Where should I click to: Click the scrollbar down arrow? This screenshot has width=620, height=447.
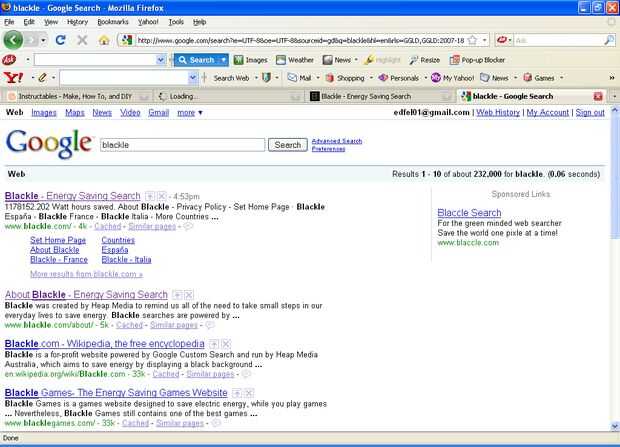coord(614,426)
